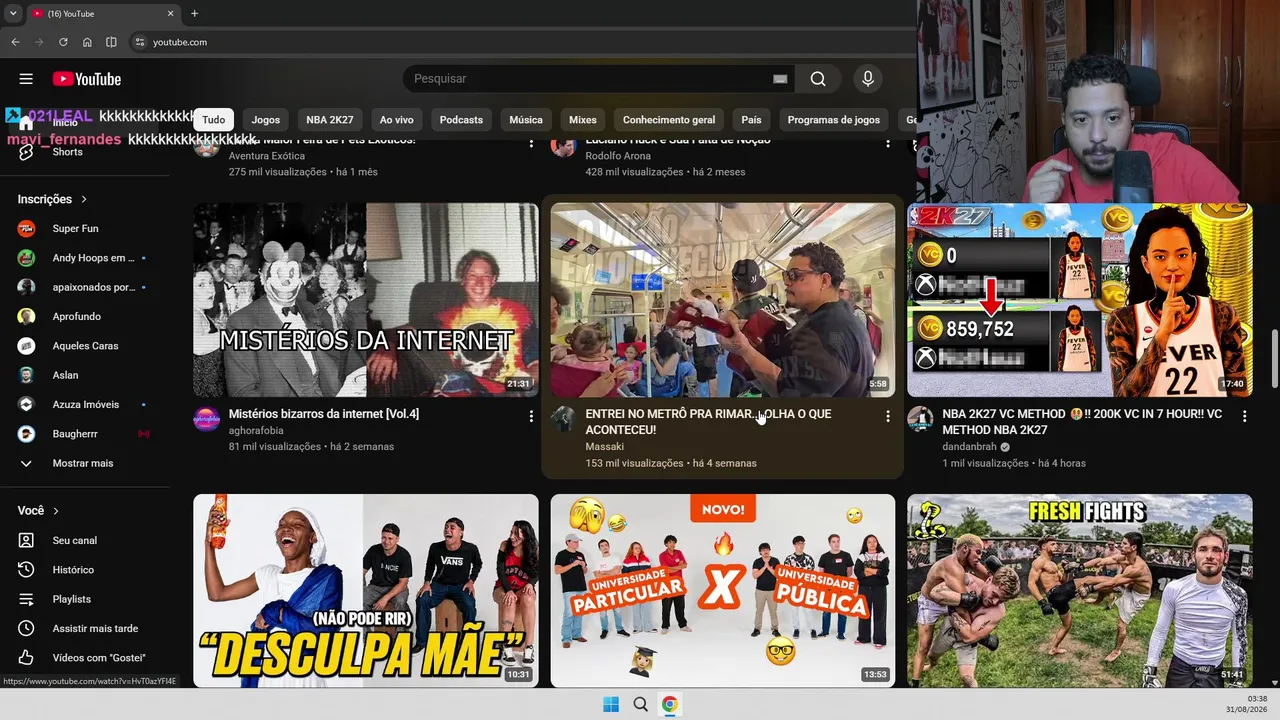This screenshot has height=720, width=1280.
Task: Reload the YouTube page
Action: 63,42
